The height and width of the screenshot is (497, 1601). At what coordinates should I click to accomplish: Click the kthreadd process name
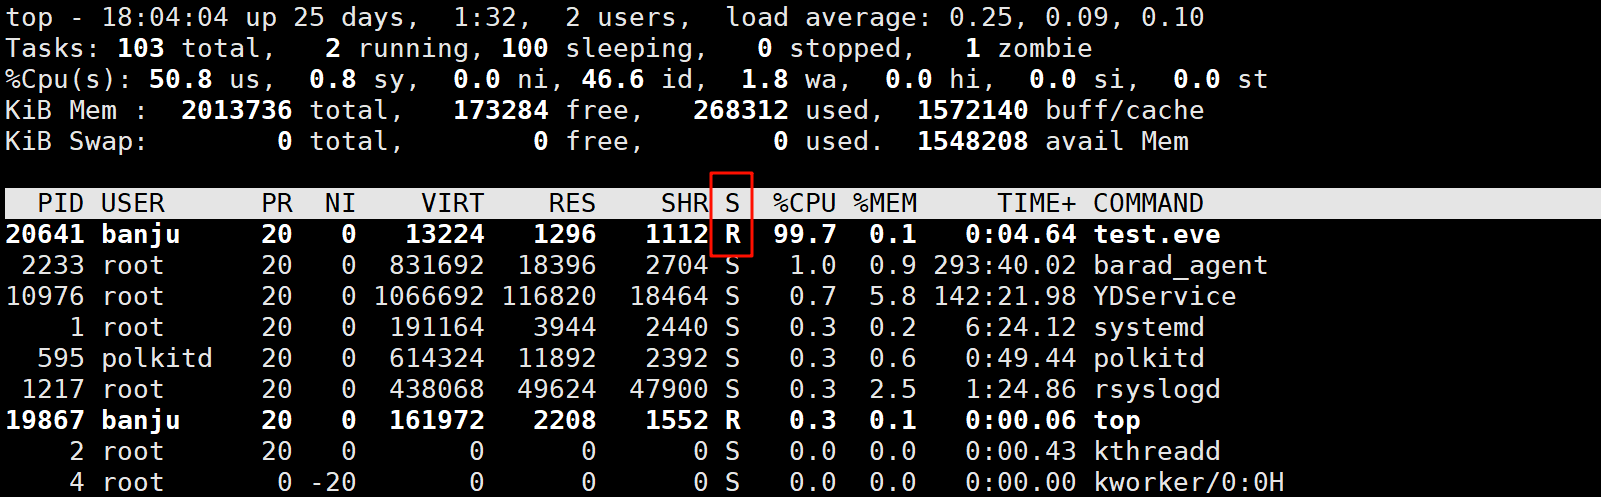pyautogui.click(x=1156, y=452)
